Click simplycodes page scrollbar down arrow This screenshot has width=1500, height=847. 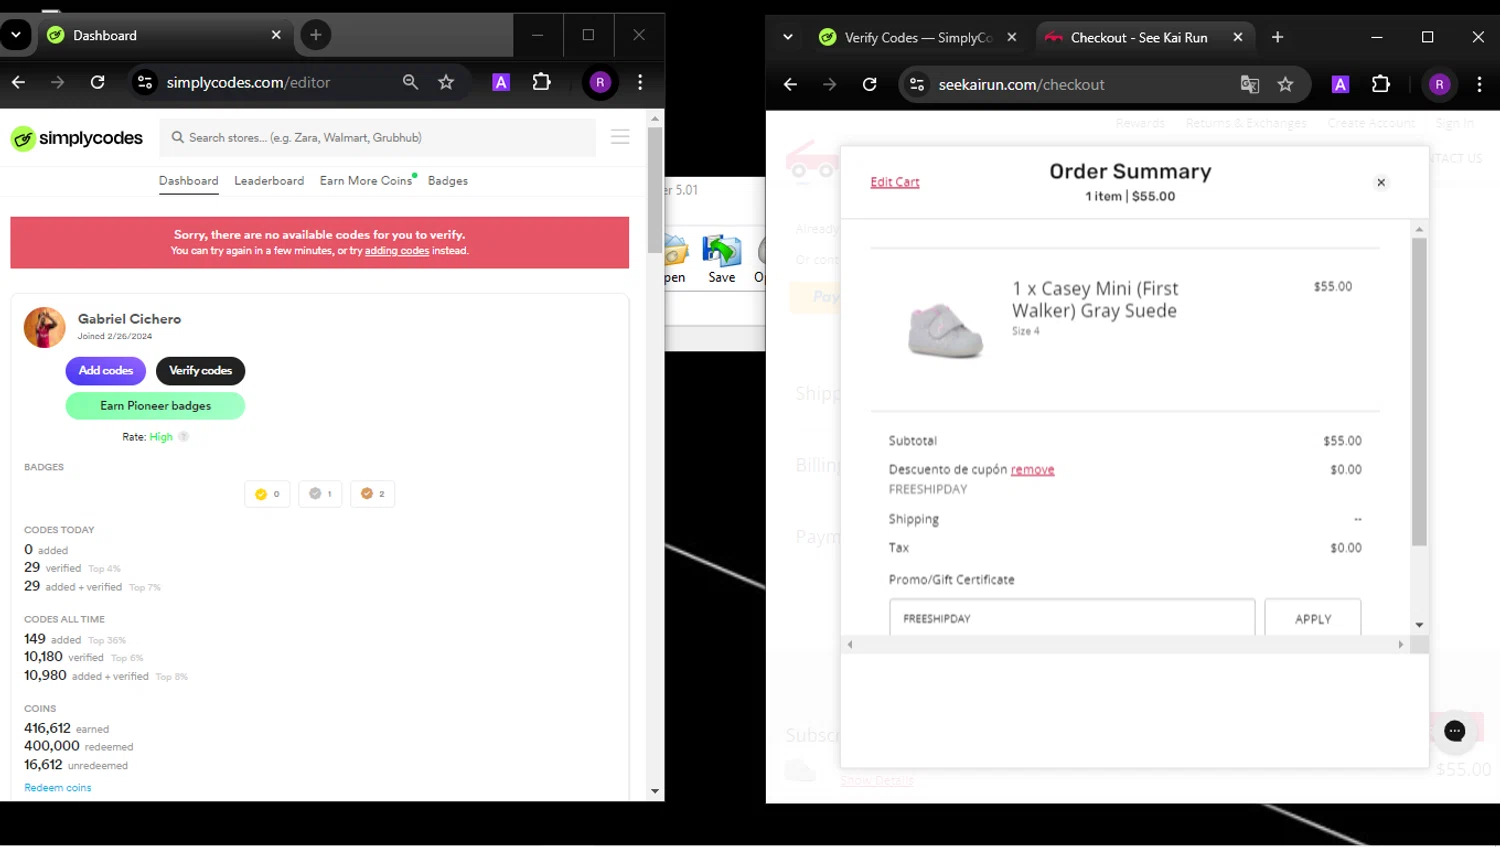click(655, 791)
